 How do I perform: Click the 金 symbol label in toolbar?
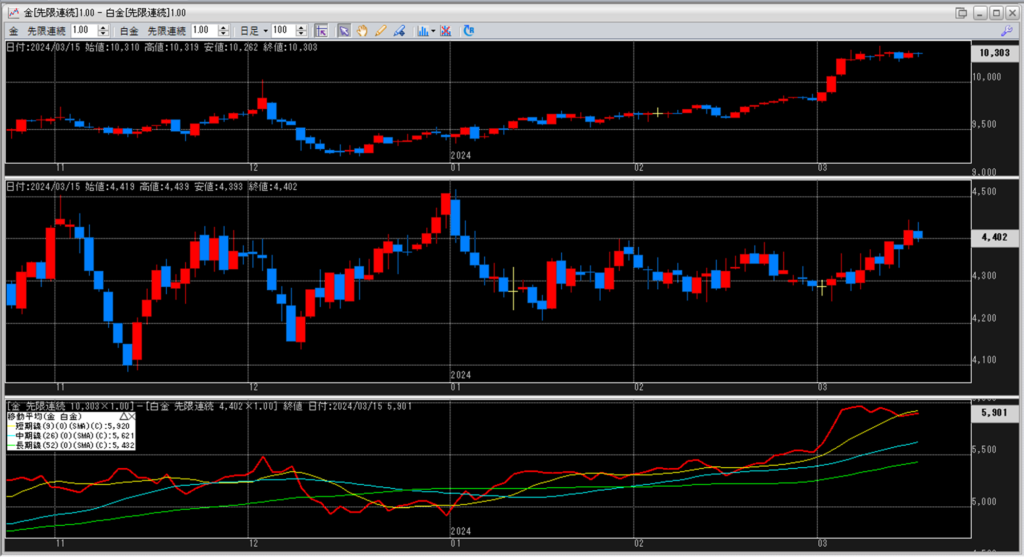click(x=14, y=31)
